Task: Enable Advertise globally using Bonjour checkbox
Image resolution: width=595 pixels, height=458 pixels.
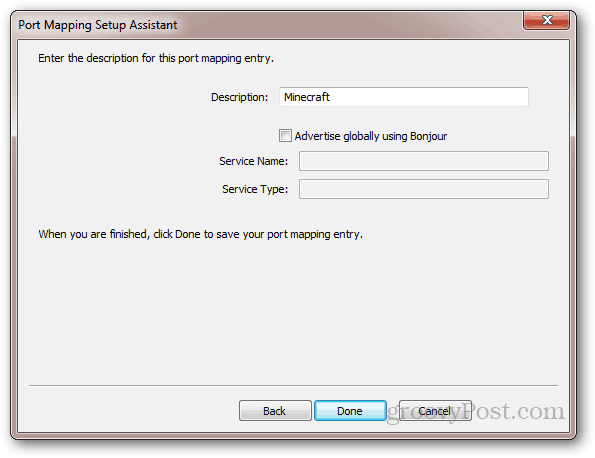Action: click(x=285, y=135)
